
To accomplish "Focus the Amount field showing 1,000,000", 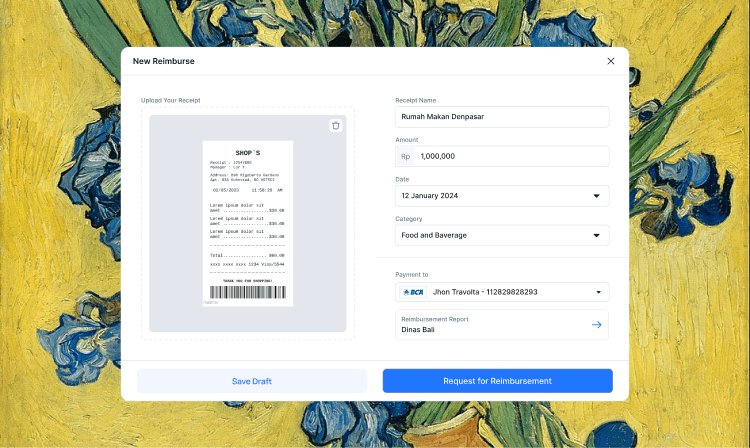I will point(512,157).
